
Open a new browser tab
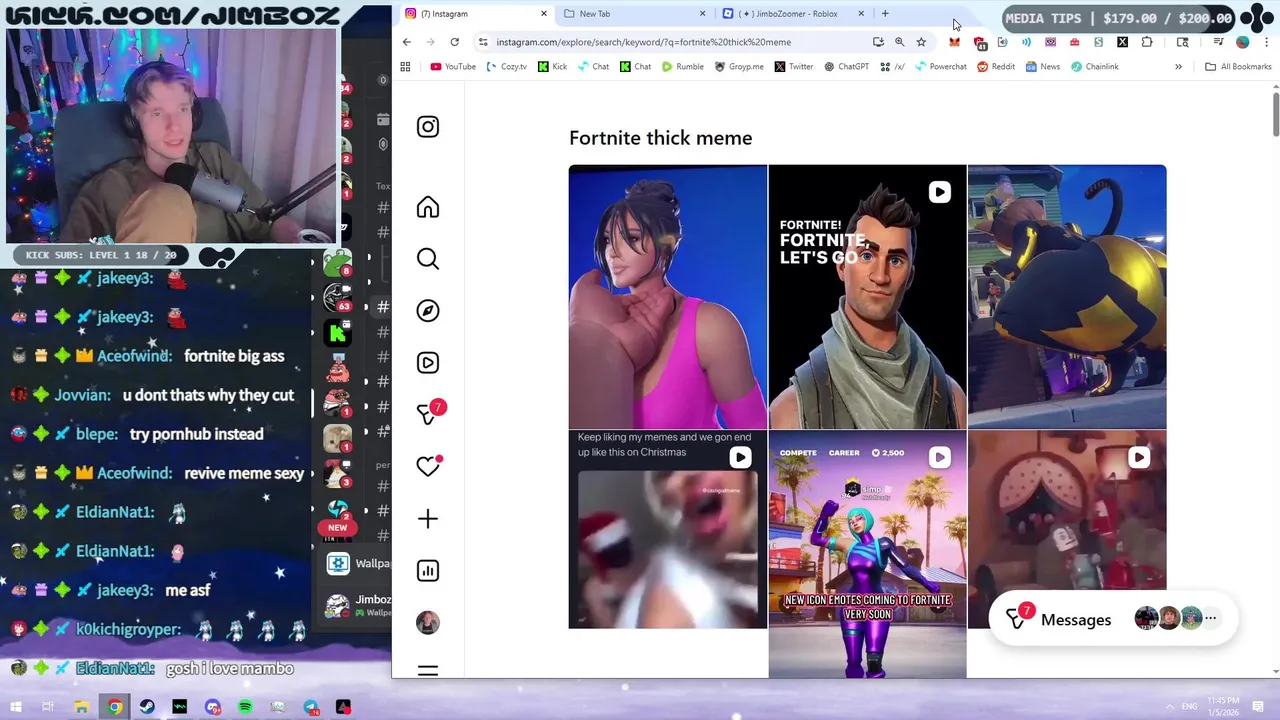click(885, 14)
